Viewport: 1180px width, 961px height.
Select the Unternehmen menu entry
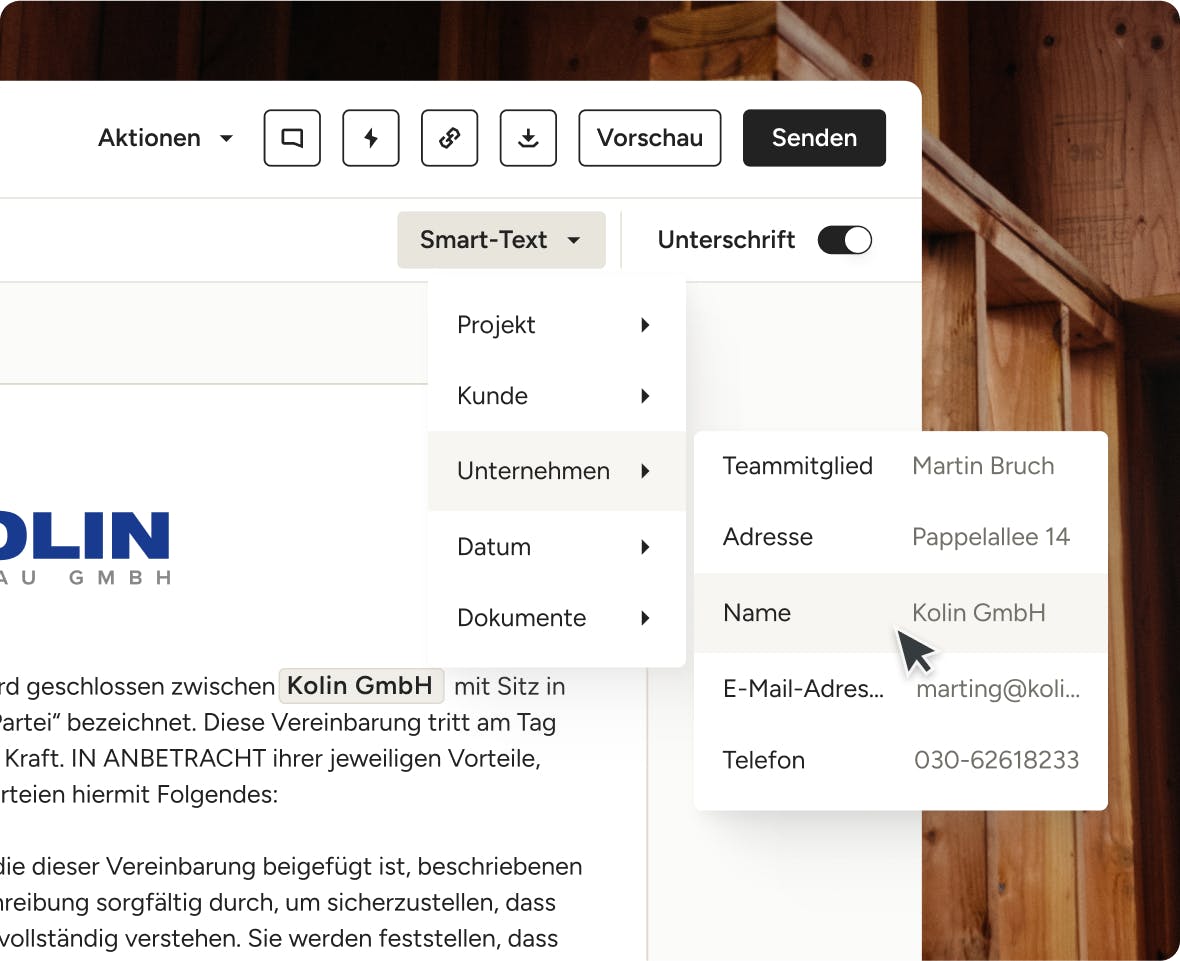coord(556,471)
